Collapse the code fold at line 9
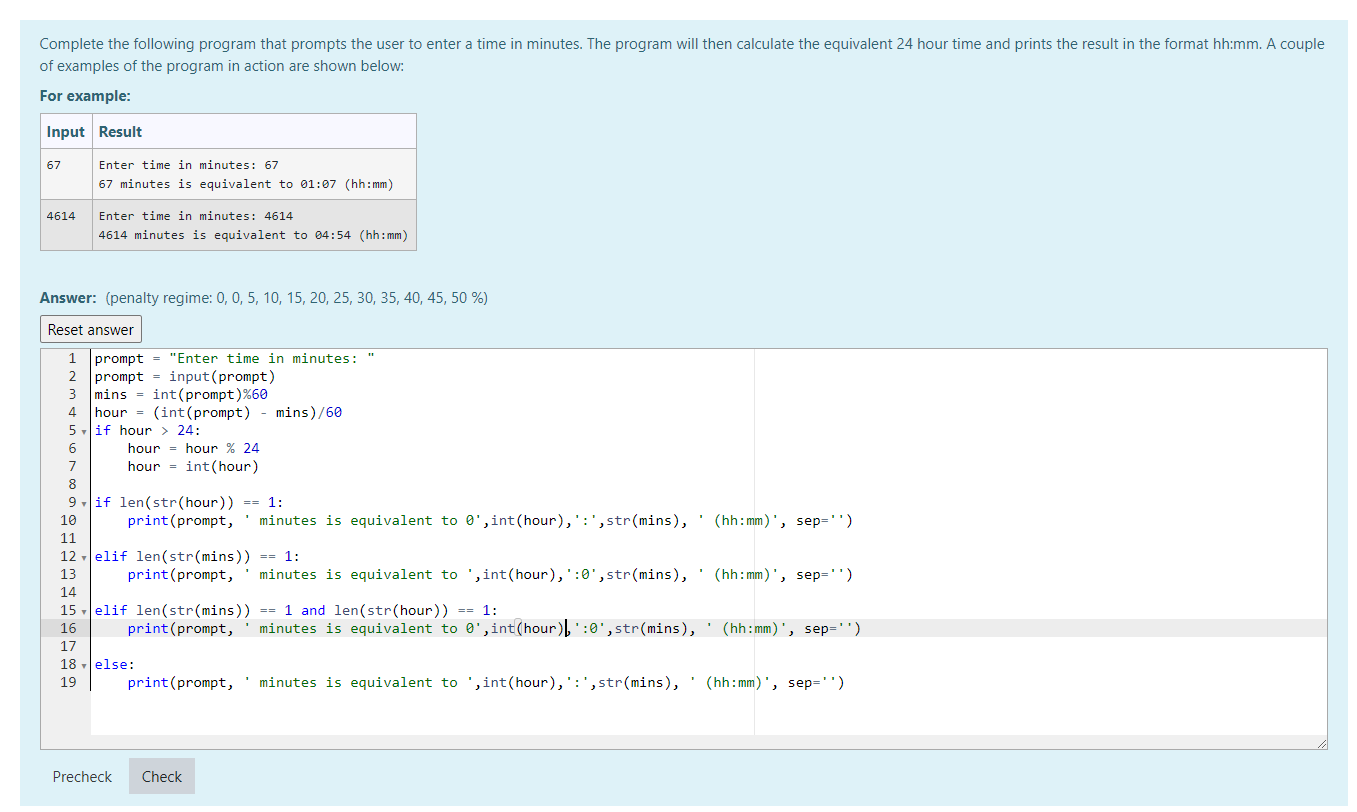 coord(85,503)
